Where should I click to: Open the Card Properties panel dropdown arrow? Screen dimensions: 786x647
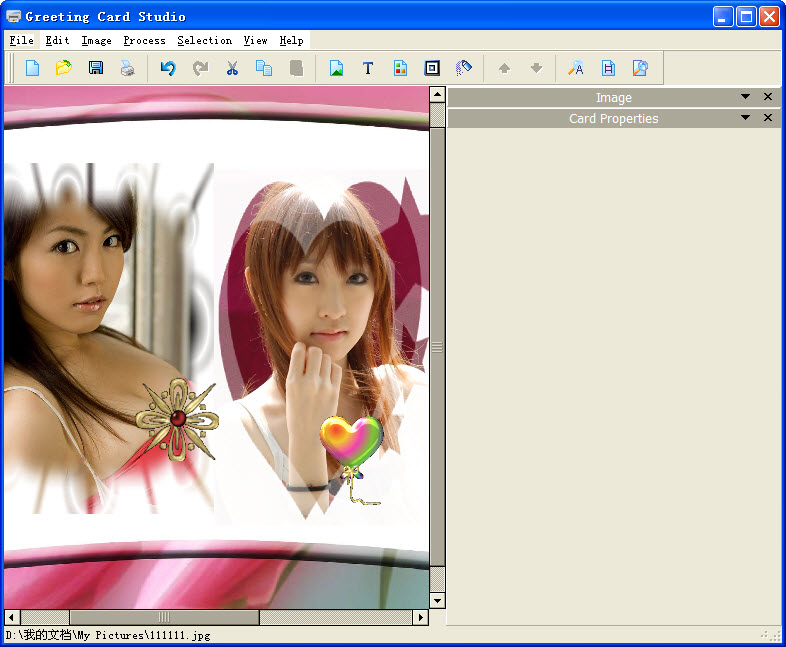point(745,118)
